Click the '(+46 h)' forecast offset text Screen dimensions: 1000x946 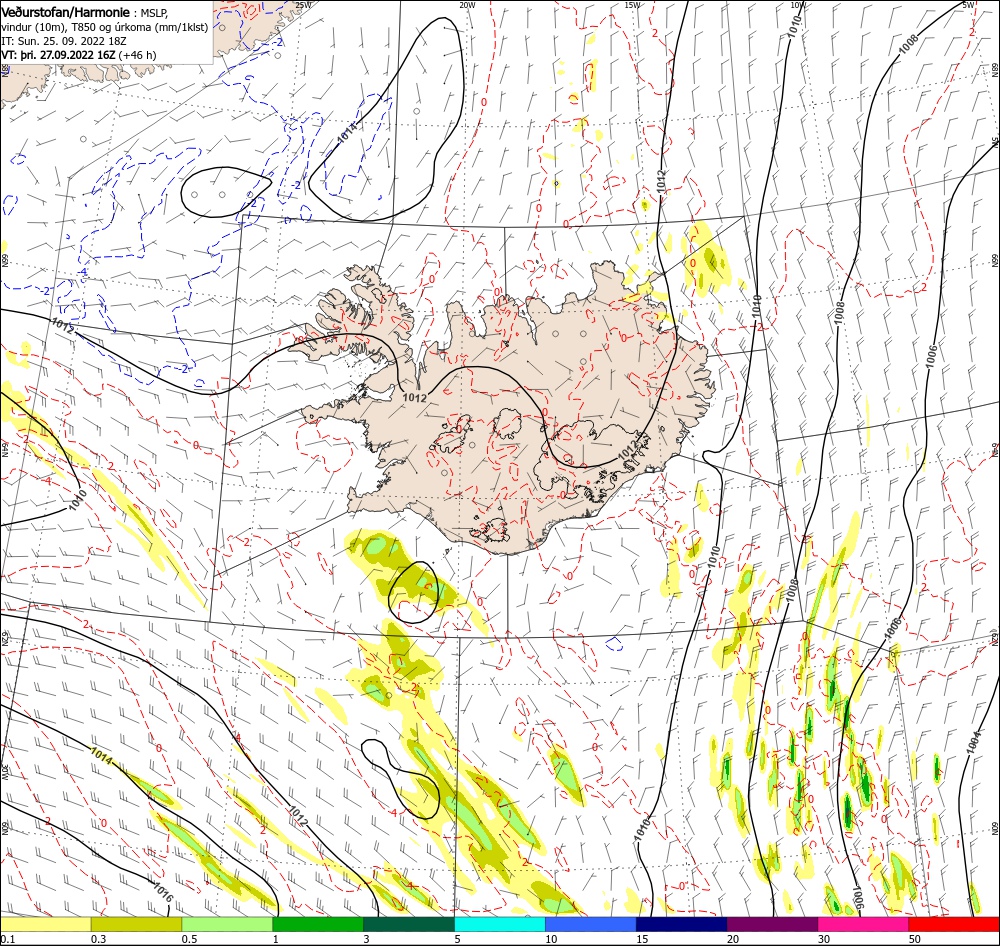137,55
